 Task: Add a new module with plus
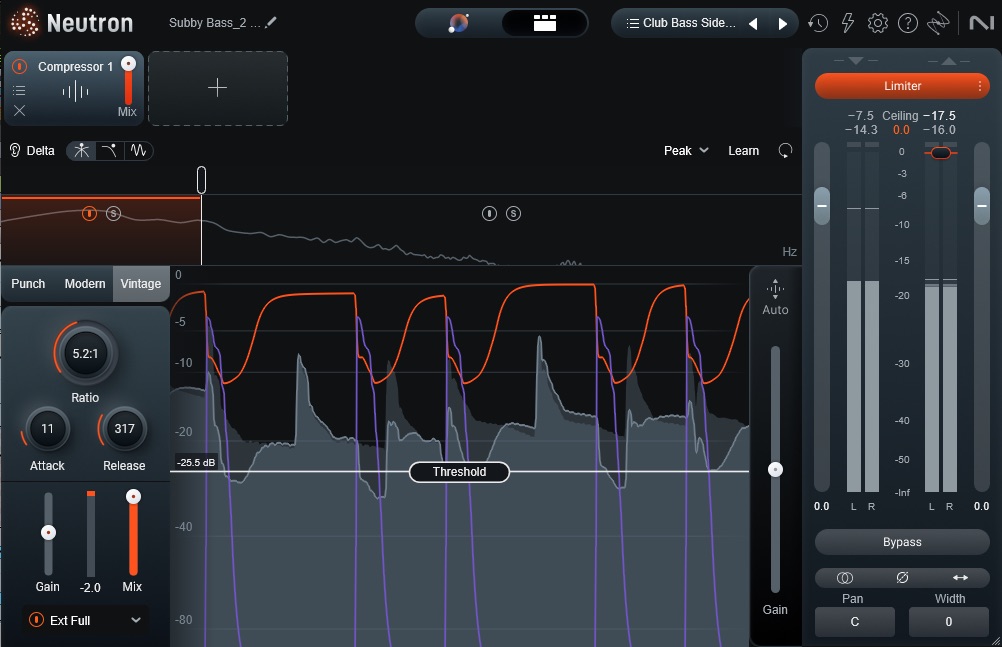point(217,88)
